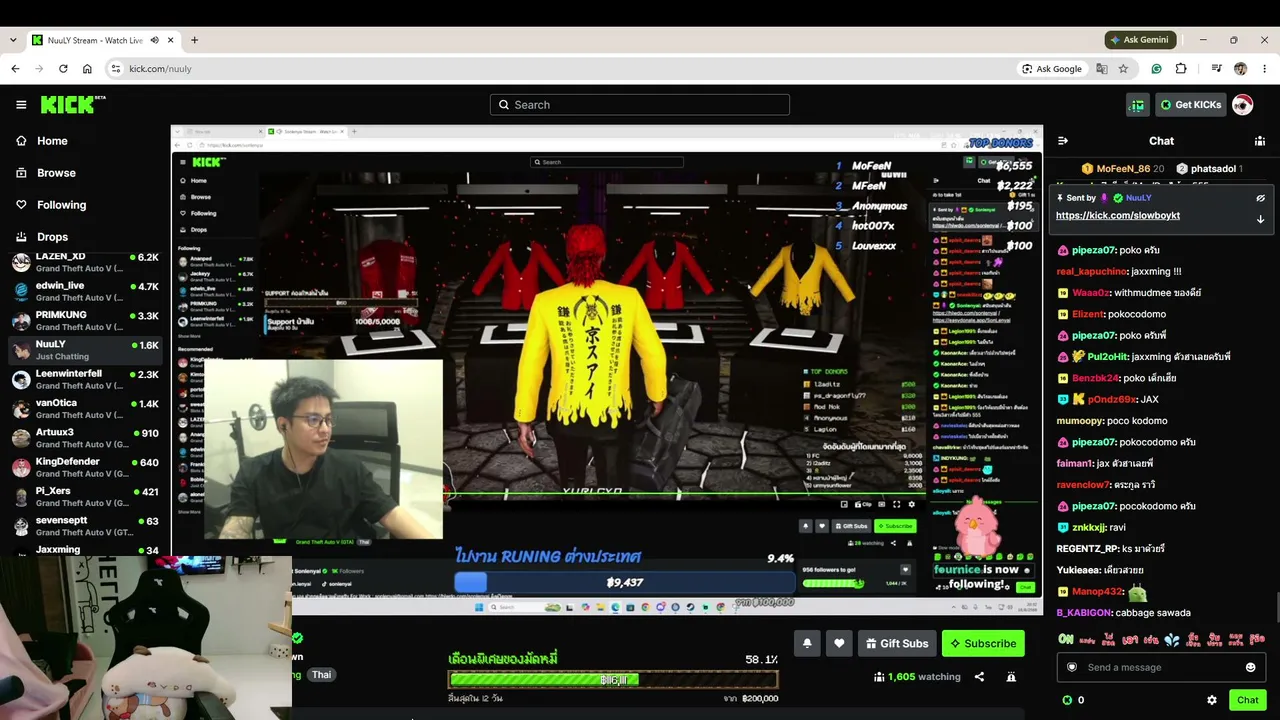Bookmark this page with the star

(1123, 69)
